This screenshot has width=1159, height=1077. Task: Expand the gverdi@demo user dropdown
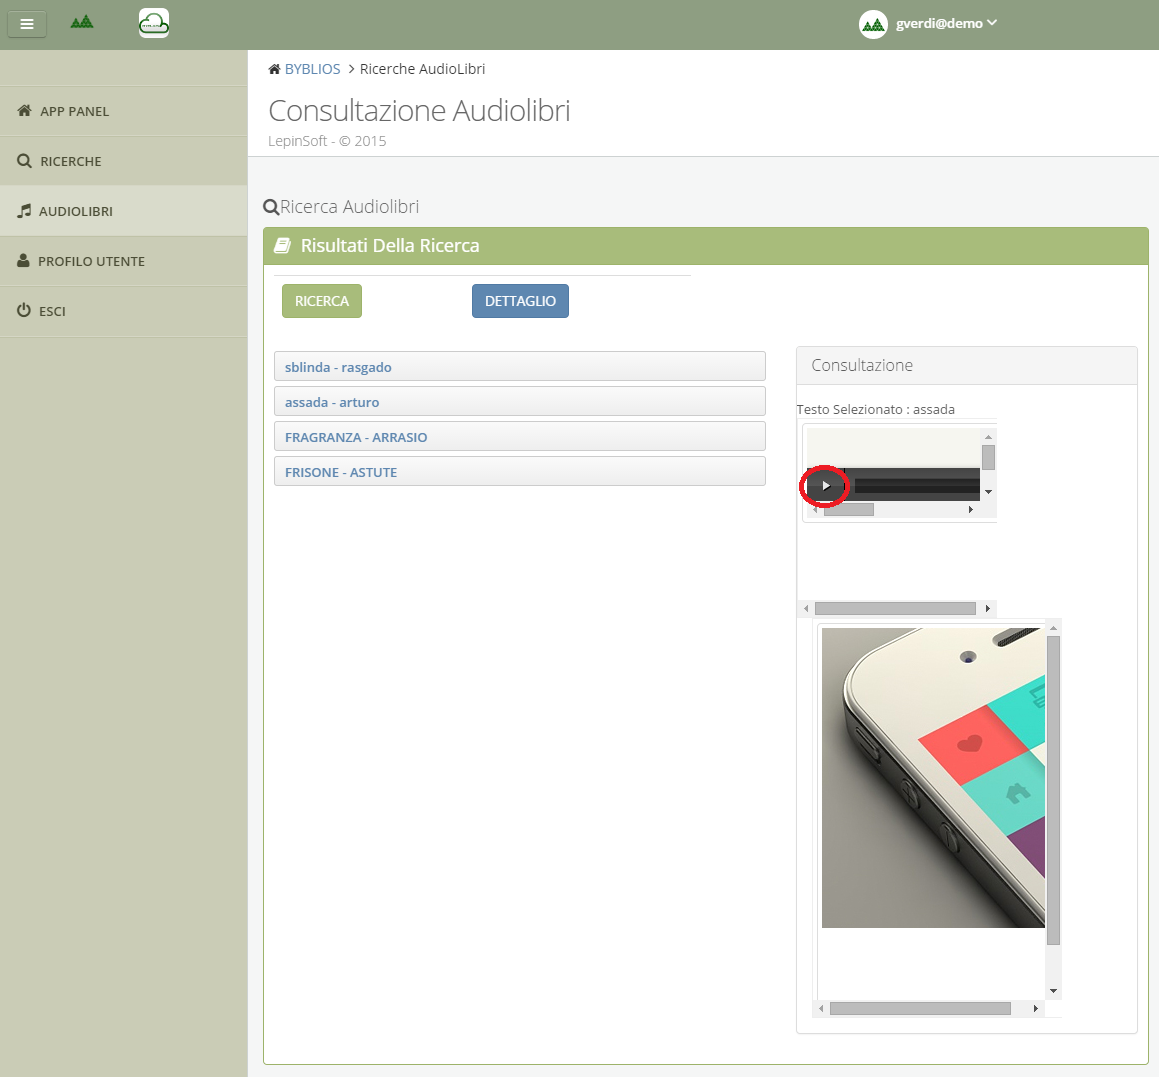946,24
